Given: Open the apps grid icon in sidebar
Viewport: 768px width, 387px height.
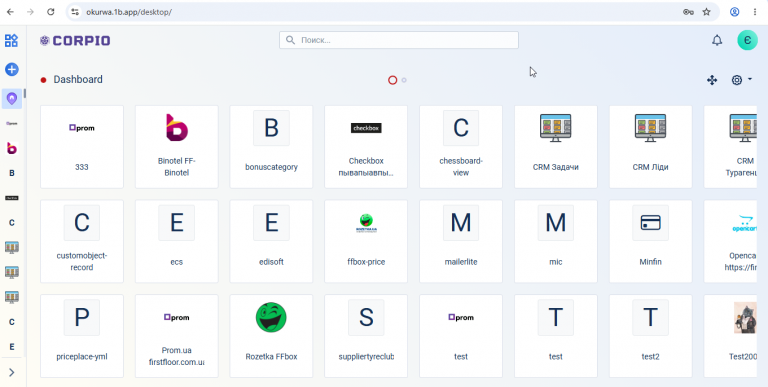Looking at the screenshot, I should pyautogui.click(x=11, y=41).
